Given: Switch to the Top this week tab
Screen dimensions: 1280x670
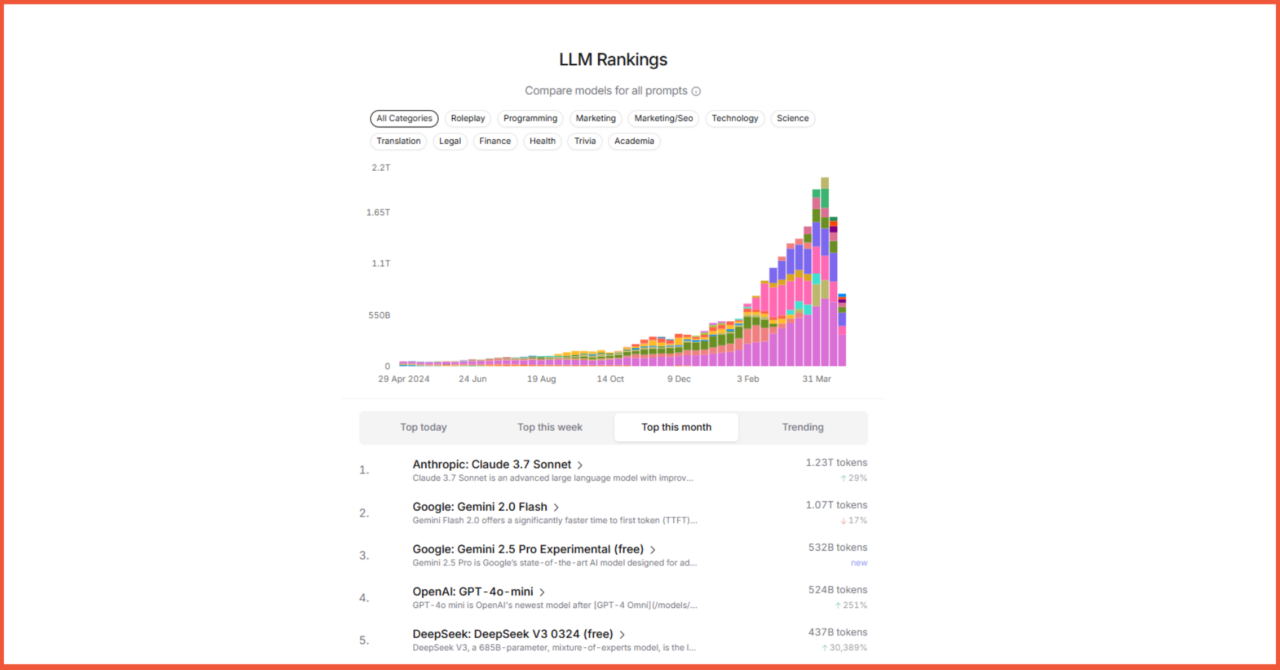Looking at the screenshot, I should (550, 427).
